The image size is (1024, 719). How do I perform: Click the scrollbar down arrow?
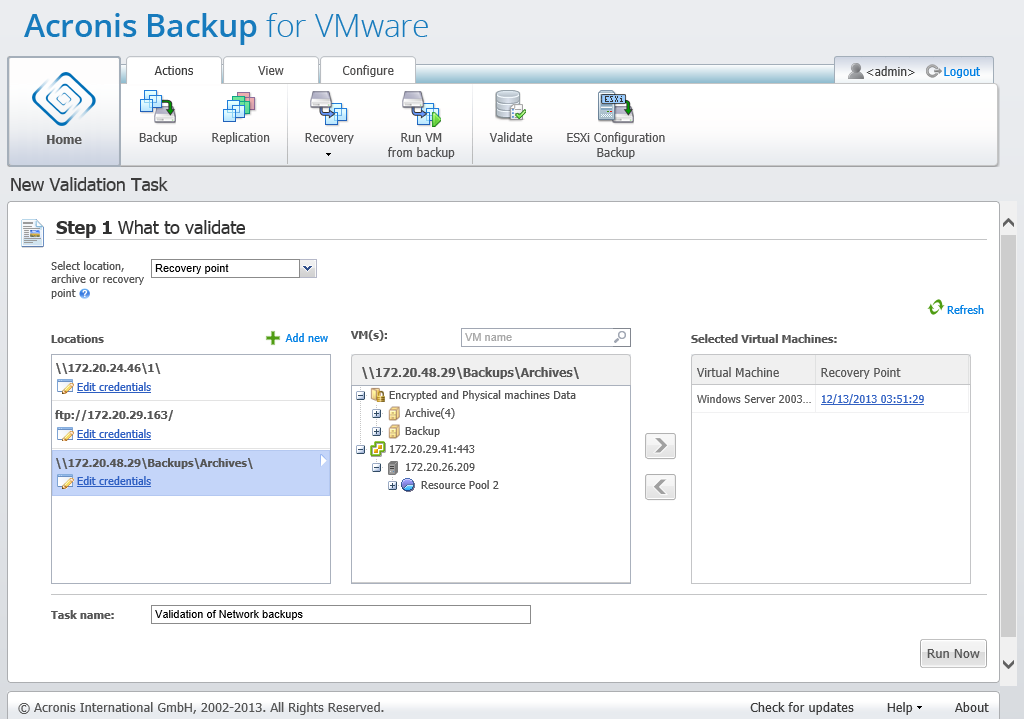pos(1008,664)
